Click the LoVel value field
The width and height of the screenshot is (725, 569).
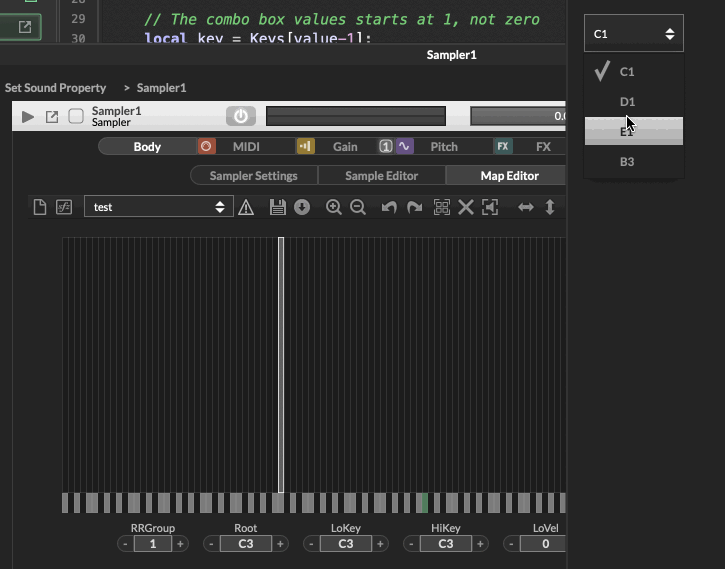[x=543, y=544]
